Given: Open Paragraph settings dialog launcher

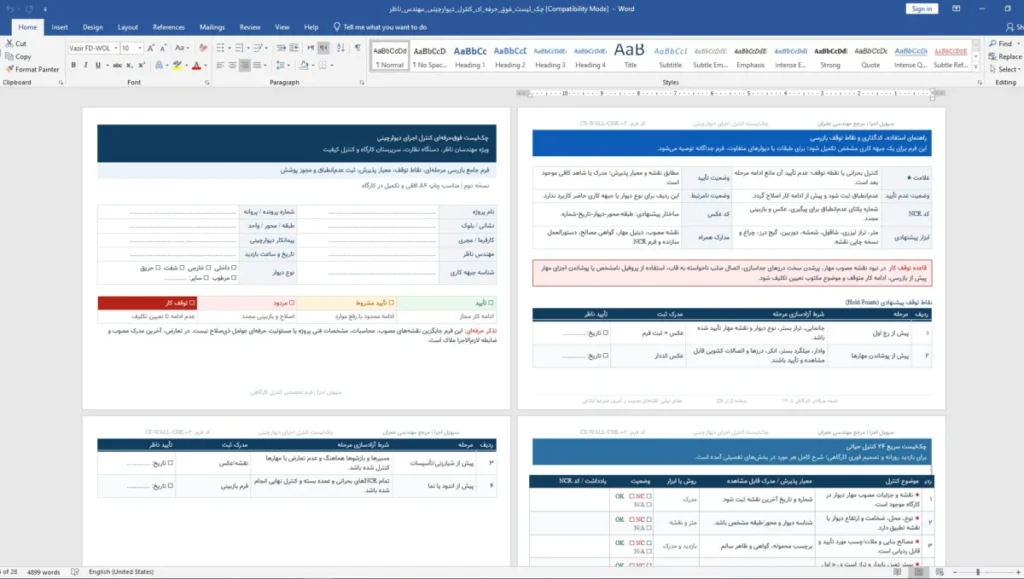Looking at the screenshot, I should coord(362,83).
